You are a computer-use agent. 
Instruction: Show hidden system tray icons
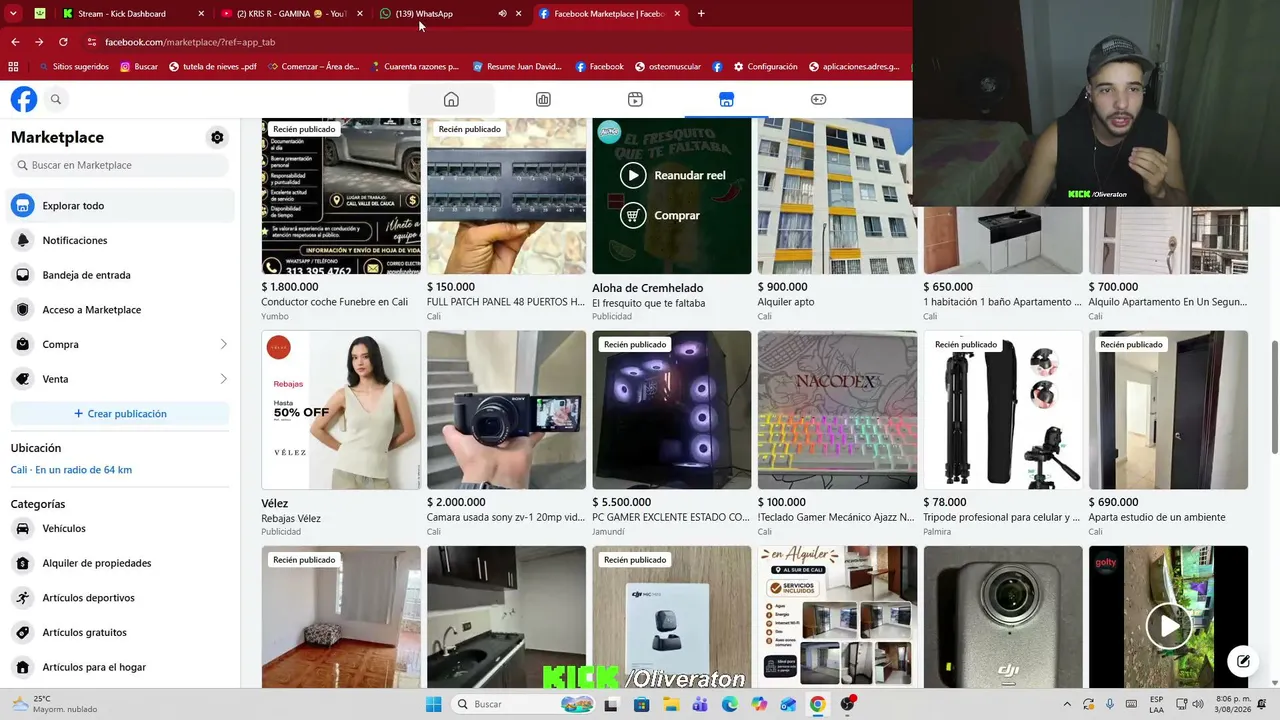click(1066, 704)
